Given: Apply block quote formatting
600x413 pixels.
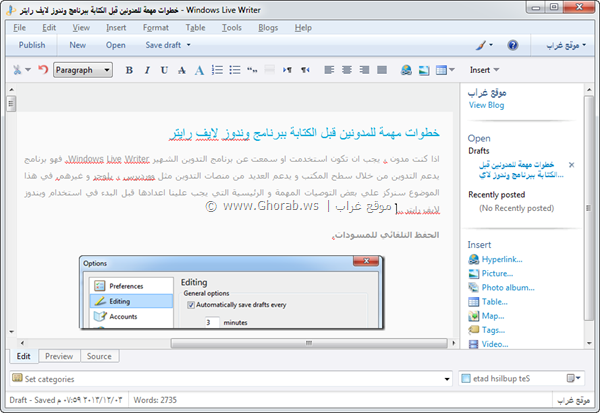Looking at the screenshot, I should [x=252, y=70].
